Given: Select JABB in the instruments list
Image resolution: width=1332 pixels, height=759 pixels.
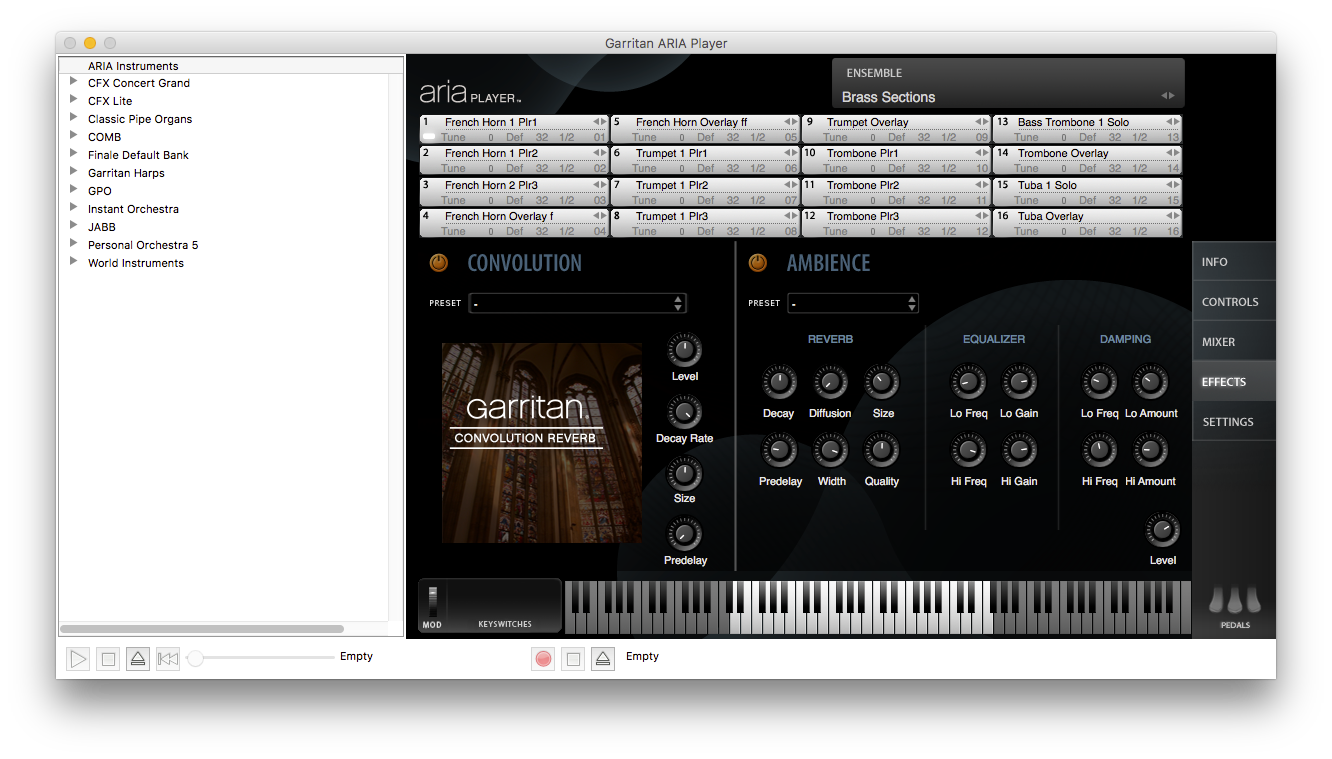Looking at the screenshot, I should 102,227.
